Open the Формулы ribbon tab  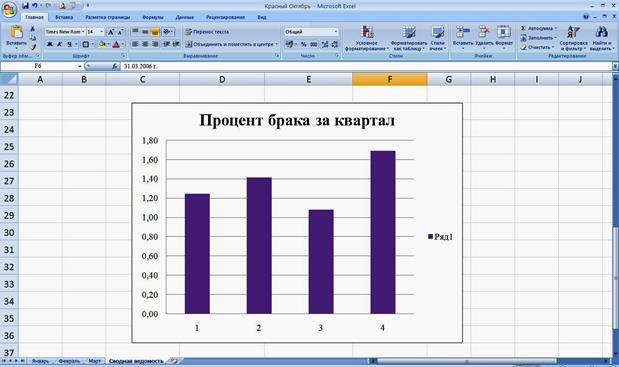[x=152, y=17]
